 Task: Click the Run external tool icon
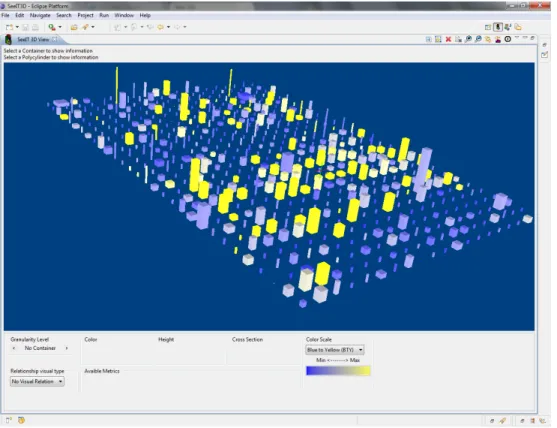coord(52,27)
